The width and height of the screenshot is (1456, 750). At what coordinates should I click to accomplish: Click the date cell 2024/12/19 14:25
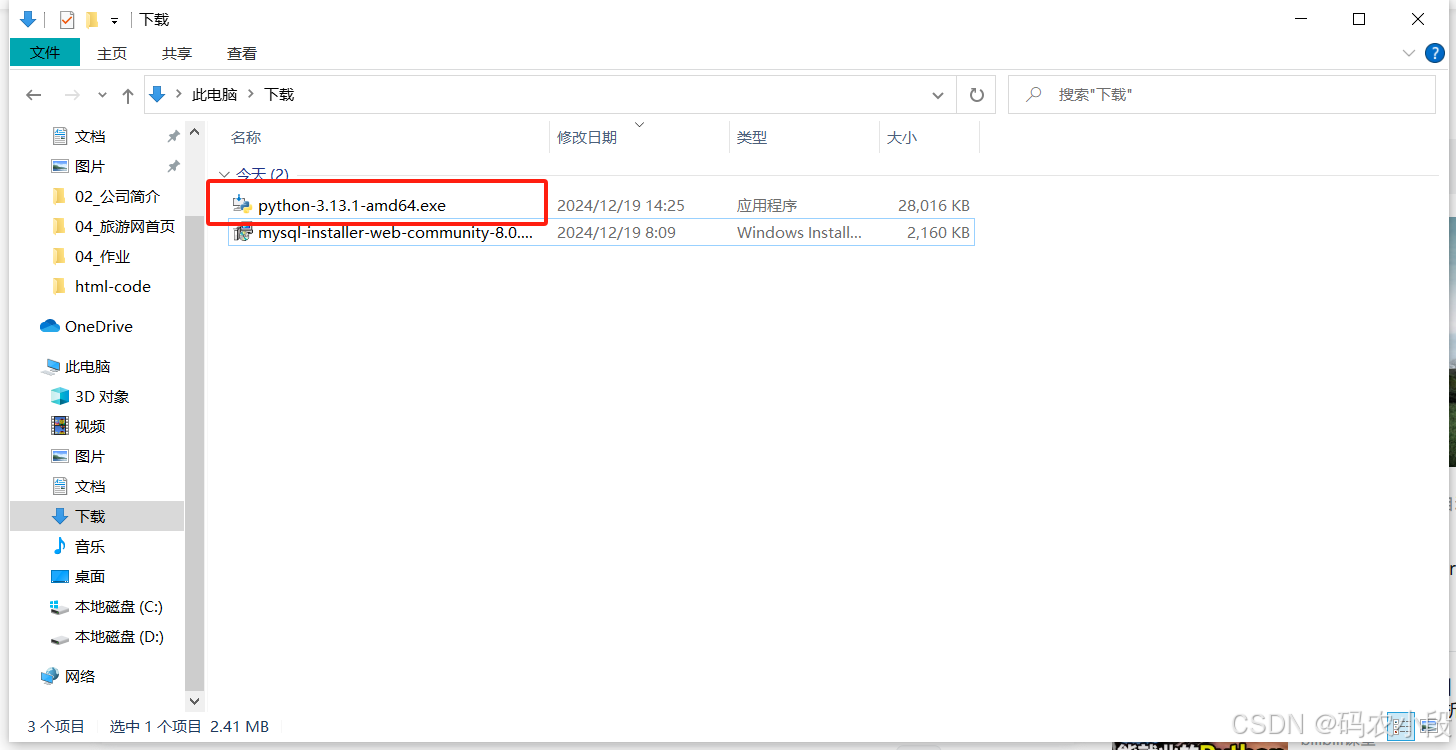pyautogui.click(x=621, y=206)
